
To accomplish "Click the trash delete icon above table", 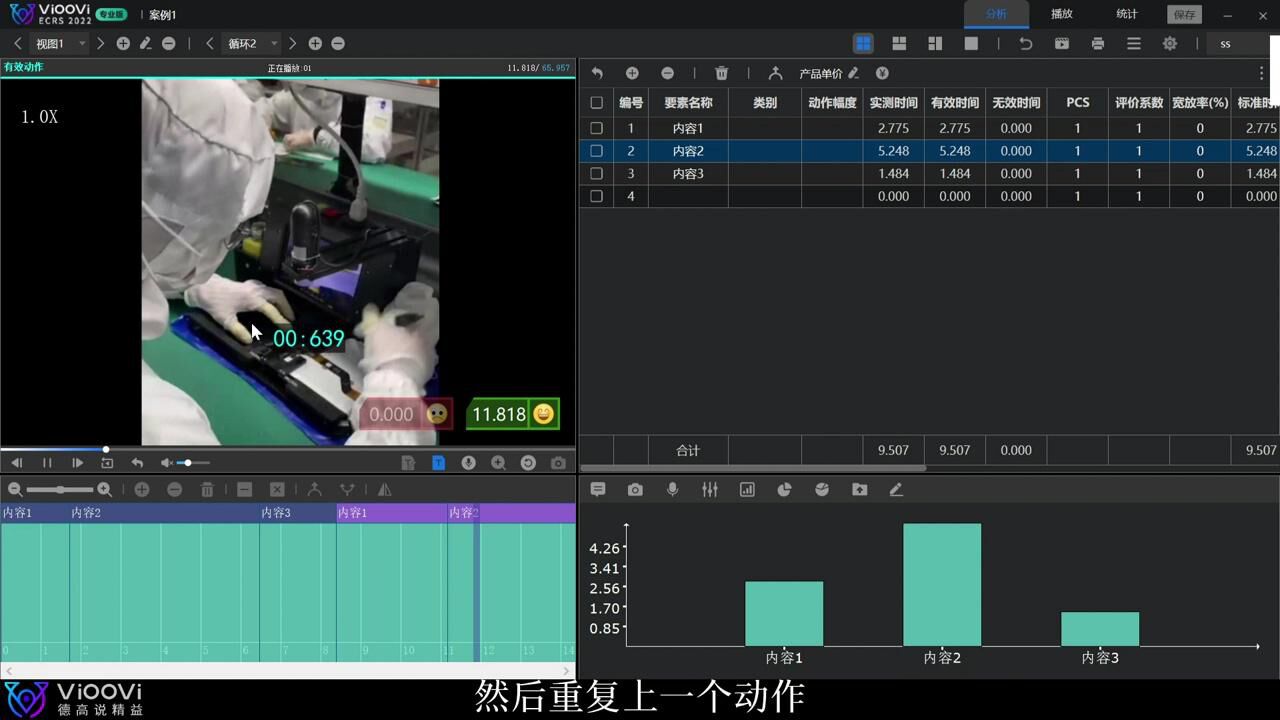I will point(721,73).
